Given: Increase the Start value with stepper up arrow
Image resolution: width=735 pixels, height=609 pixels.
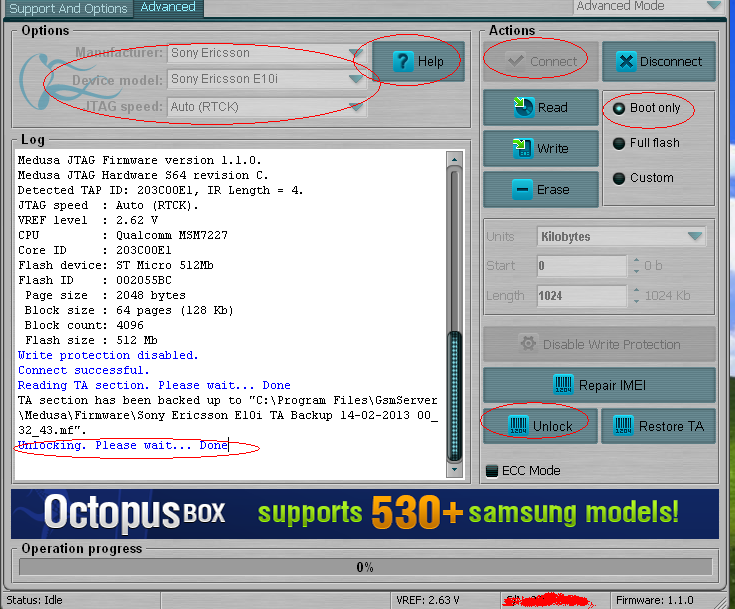Looking at the screenshot, I should point(636,261).
